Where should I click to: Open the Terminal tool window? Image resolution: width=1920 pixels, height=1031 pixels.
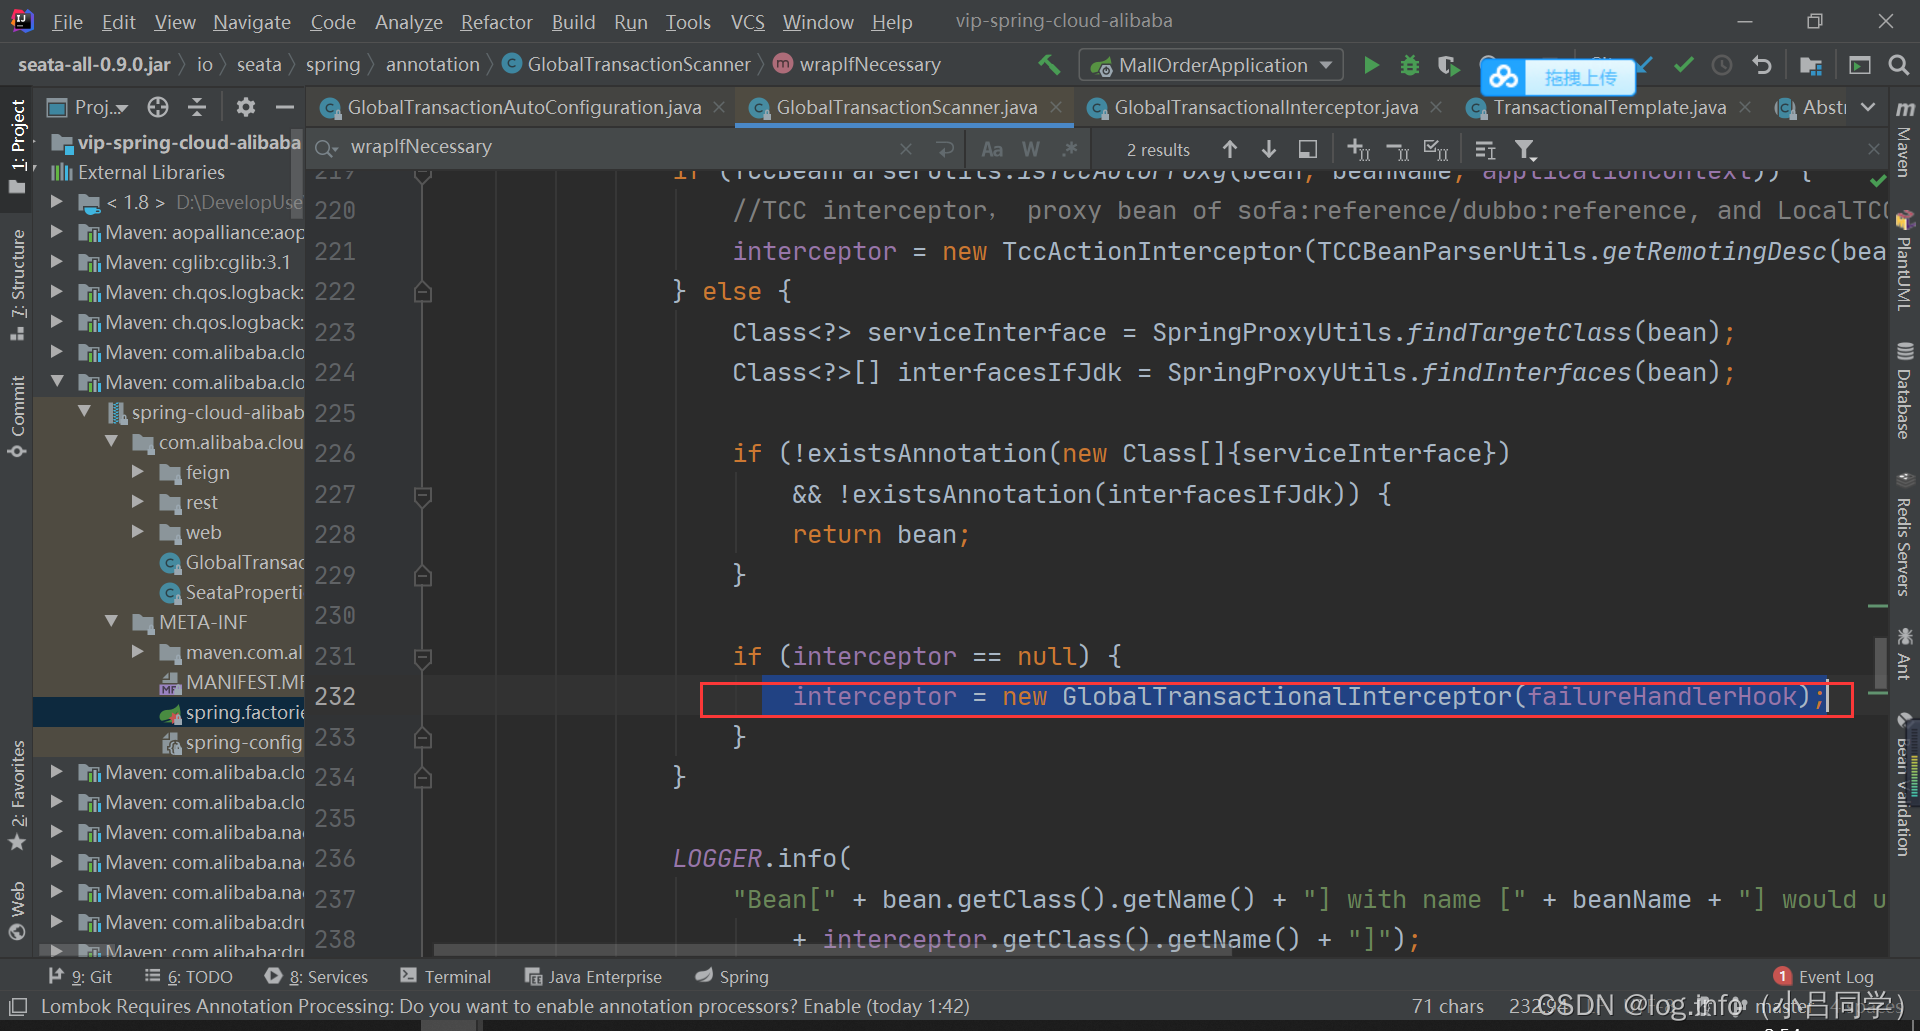click(445, 977)
